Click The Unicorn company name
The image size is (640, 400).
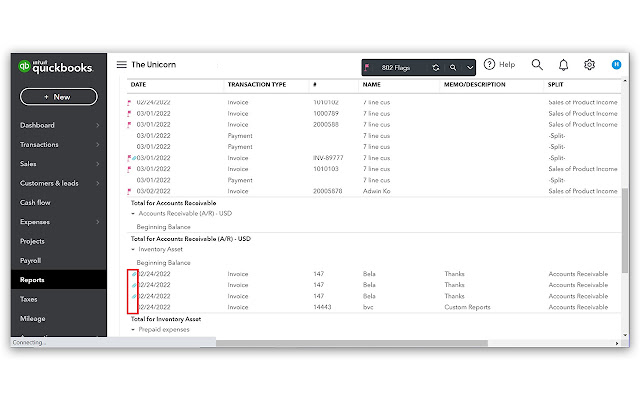153,64
